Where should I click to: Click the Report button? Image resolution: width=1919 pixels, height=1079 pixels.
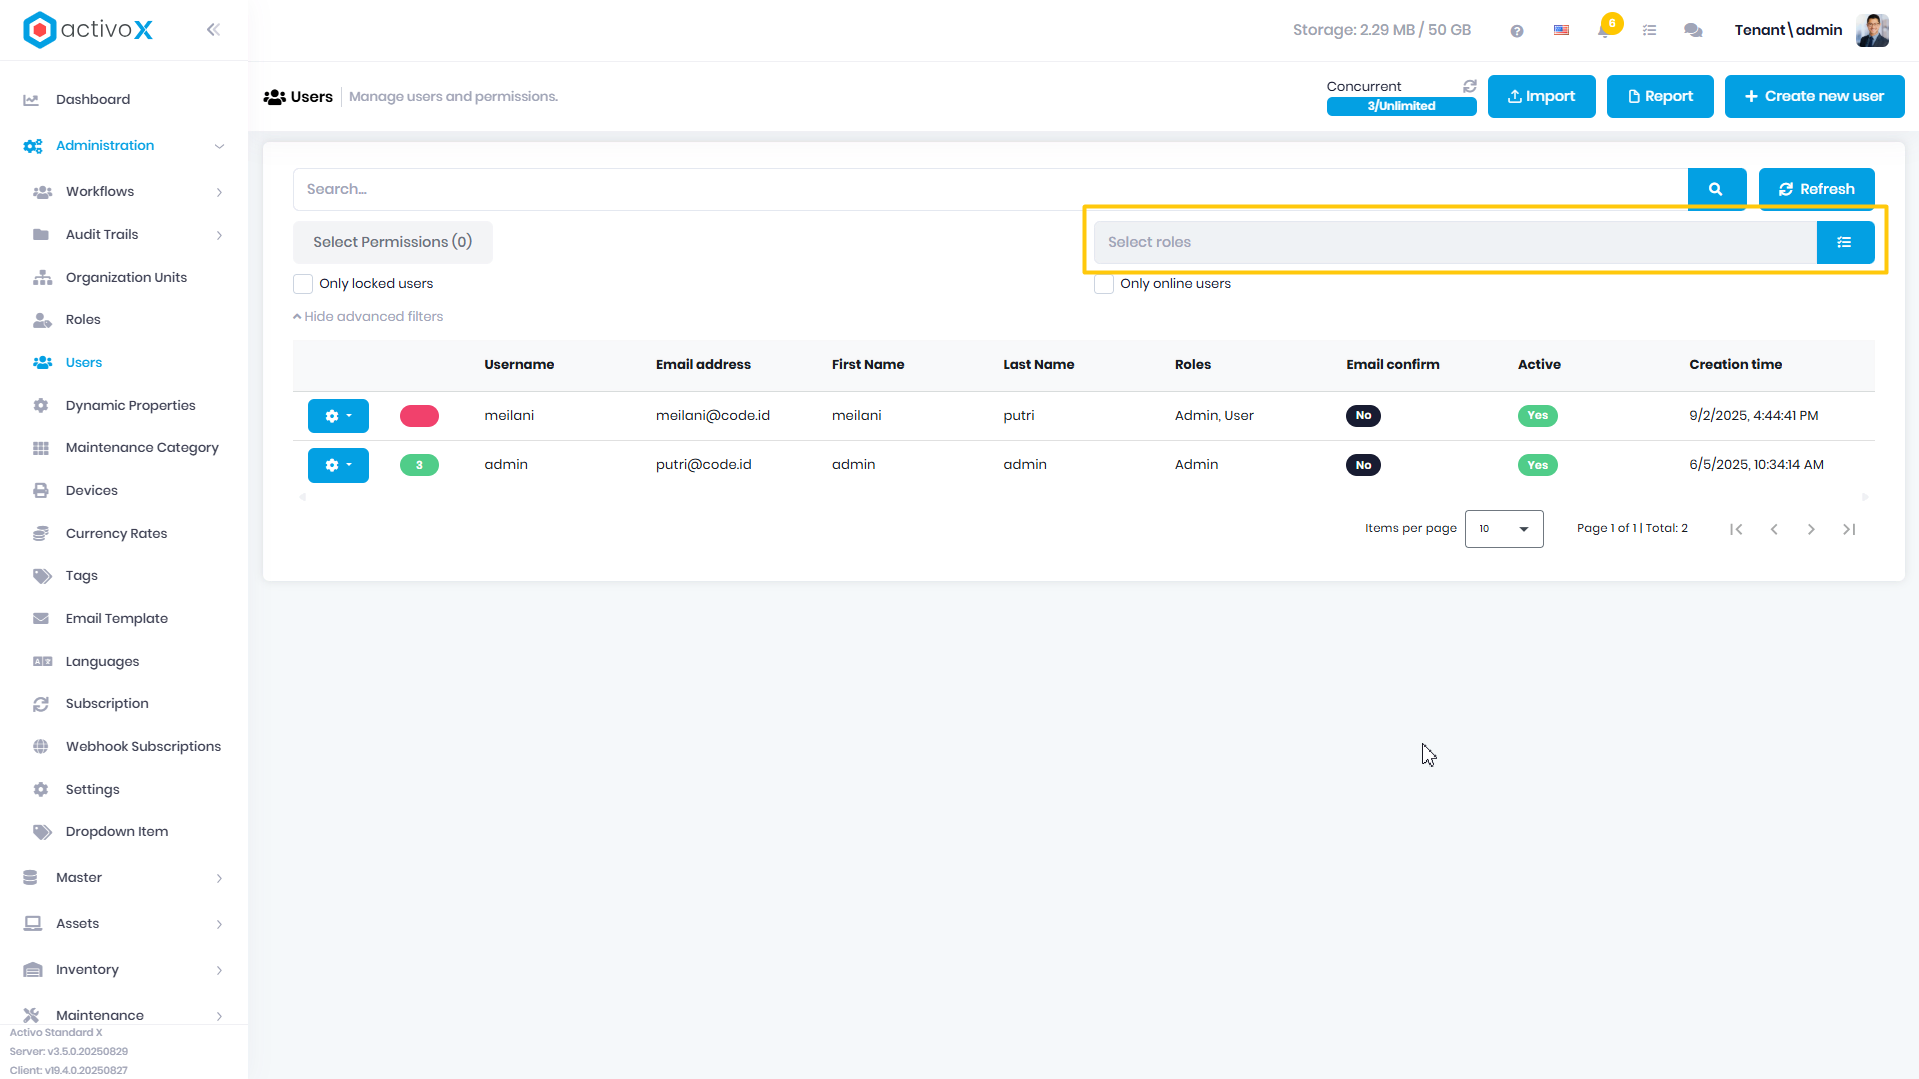1660,97
